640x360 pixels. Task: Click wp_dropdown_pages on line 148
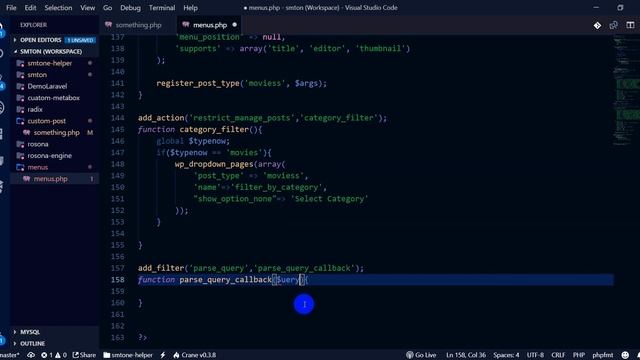[x=214, y=164]
